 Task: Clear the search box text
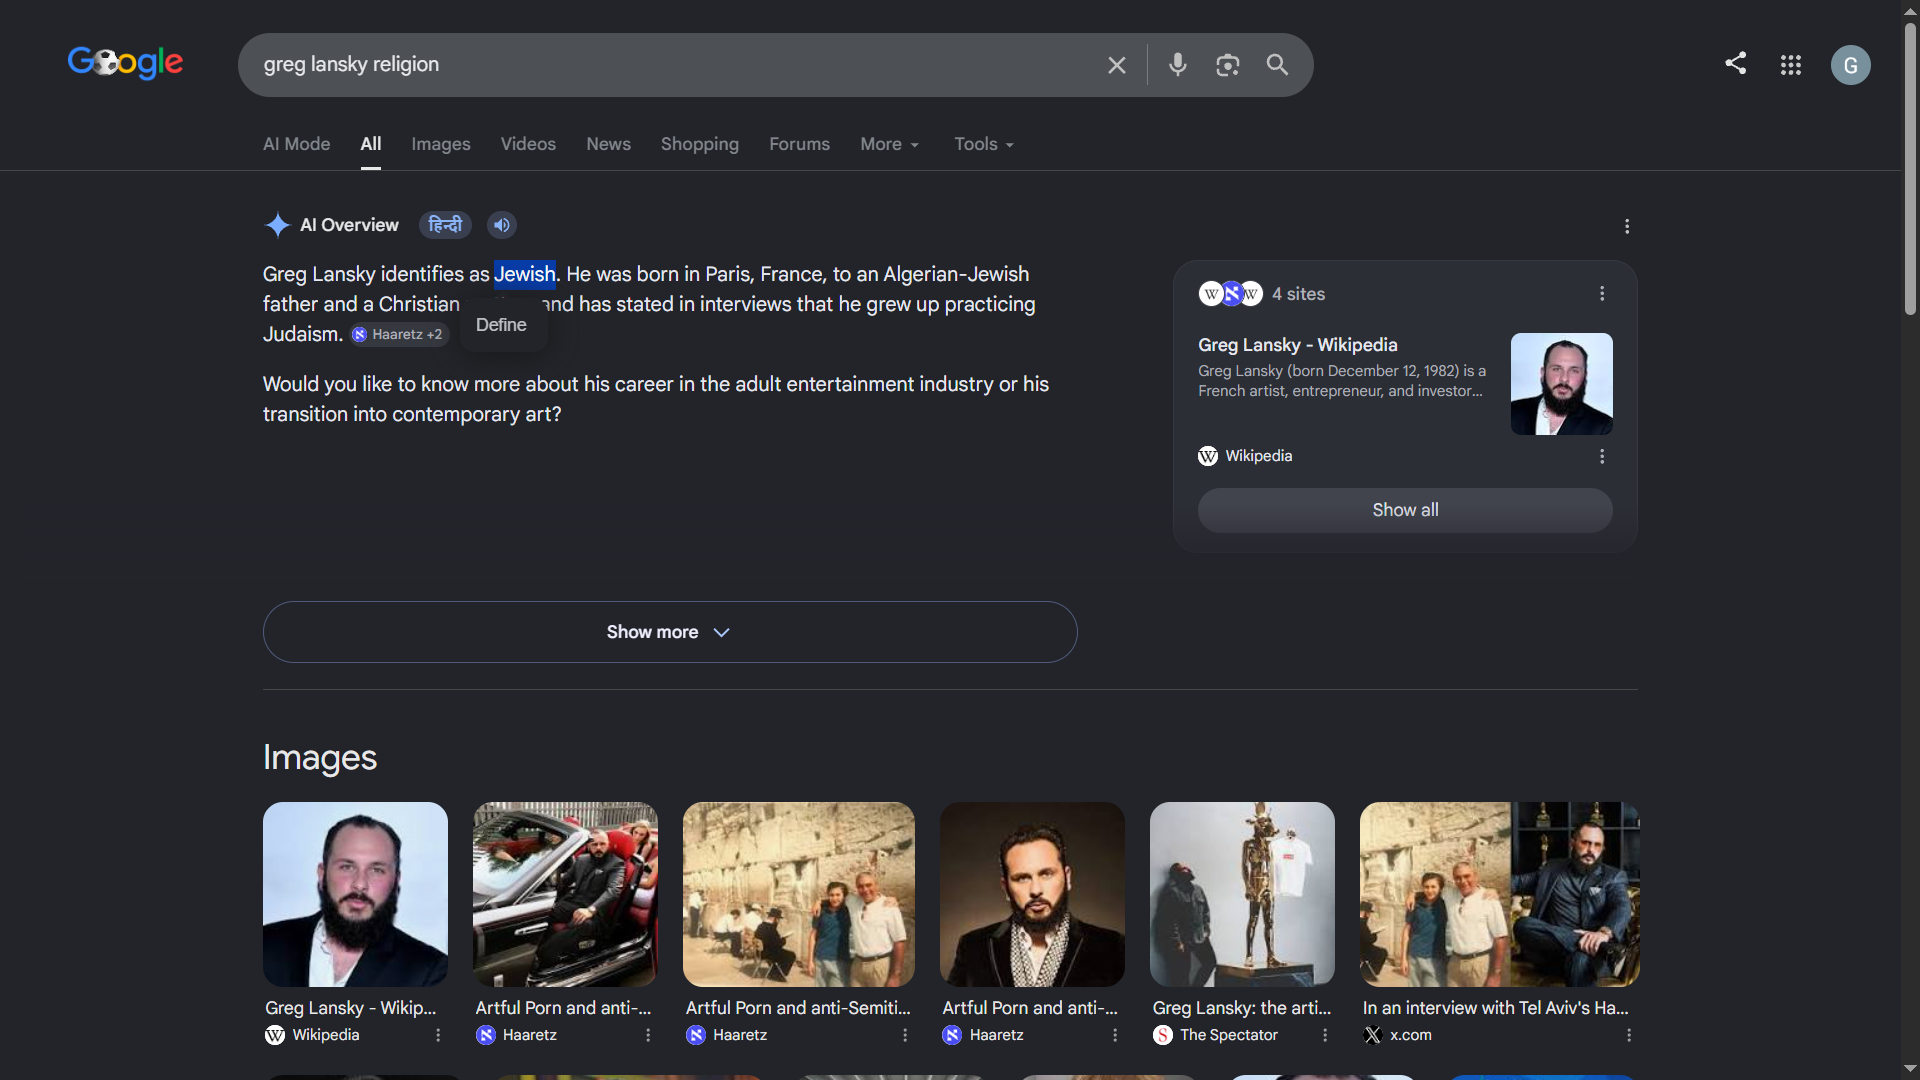[x=1117, y=65]
